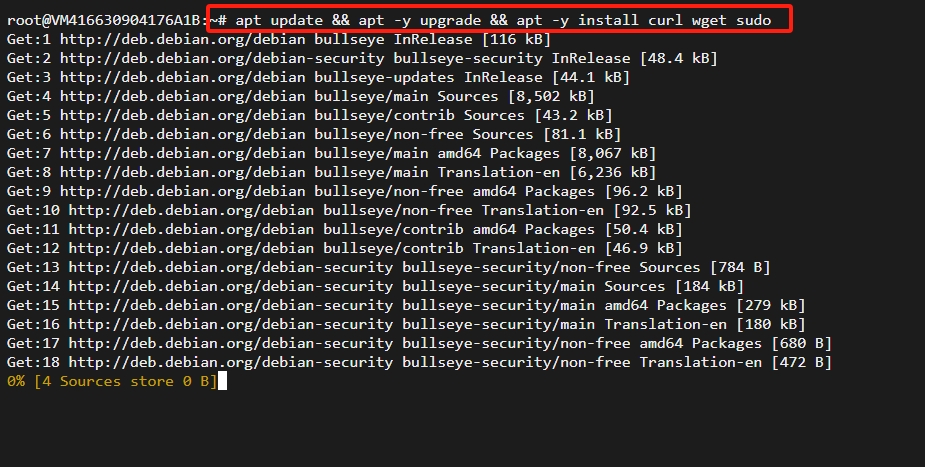Click the "0% [4 Sources store 0 B]" progress text

pyautogui.click(x=110, y=381)
